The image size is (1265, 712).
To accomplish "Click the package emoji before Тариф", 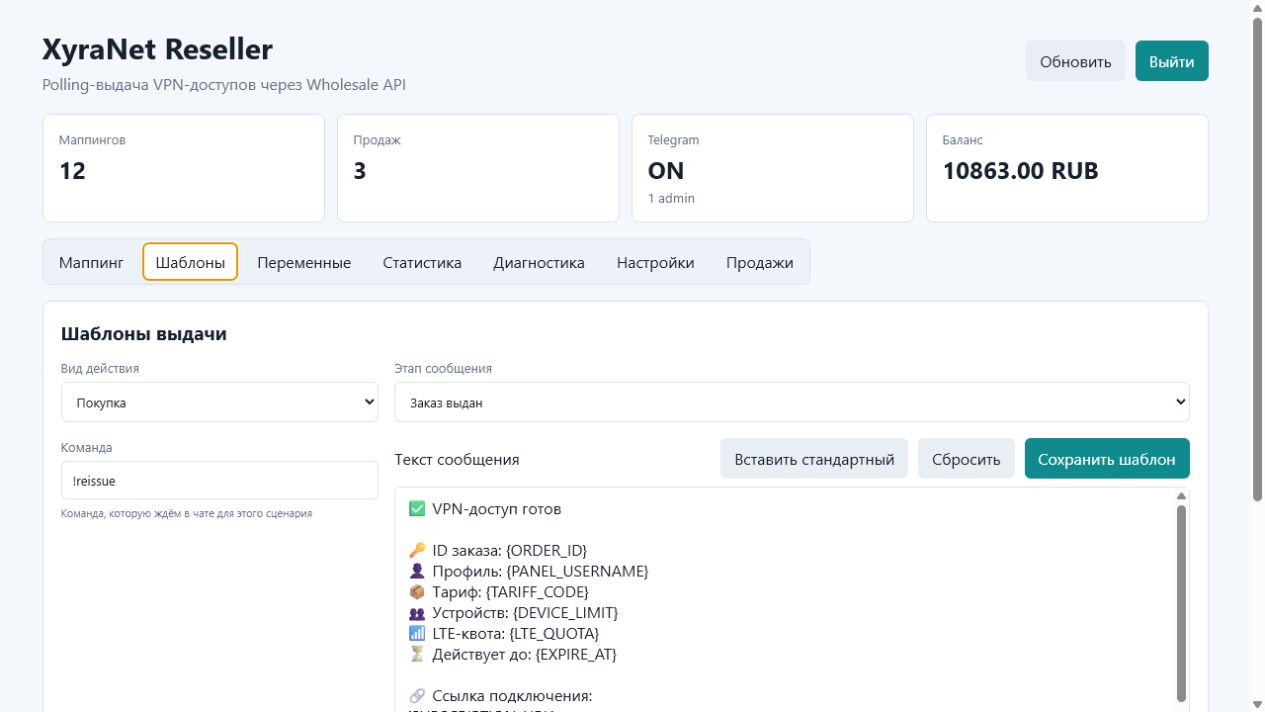I will (417, 592).
